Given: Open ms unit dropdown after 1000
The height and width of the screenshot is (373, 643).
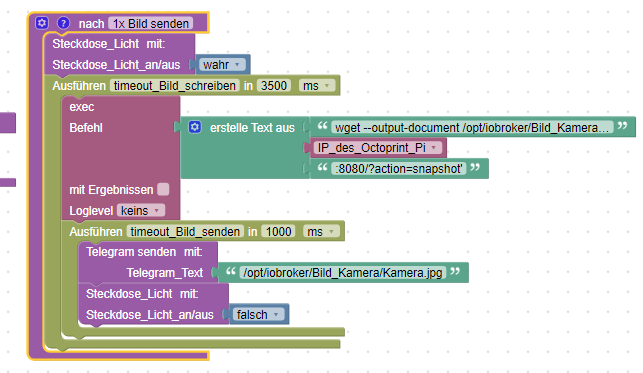Looking at the screenshot, I should coord(321,232).
